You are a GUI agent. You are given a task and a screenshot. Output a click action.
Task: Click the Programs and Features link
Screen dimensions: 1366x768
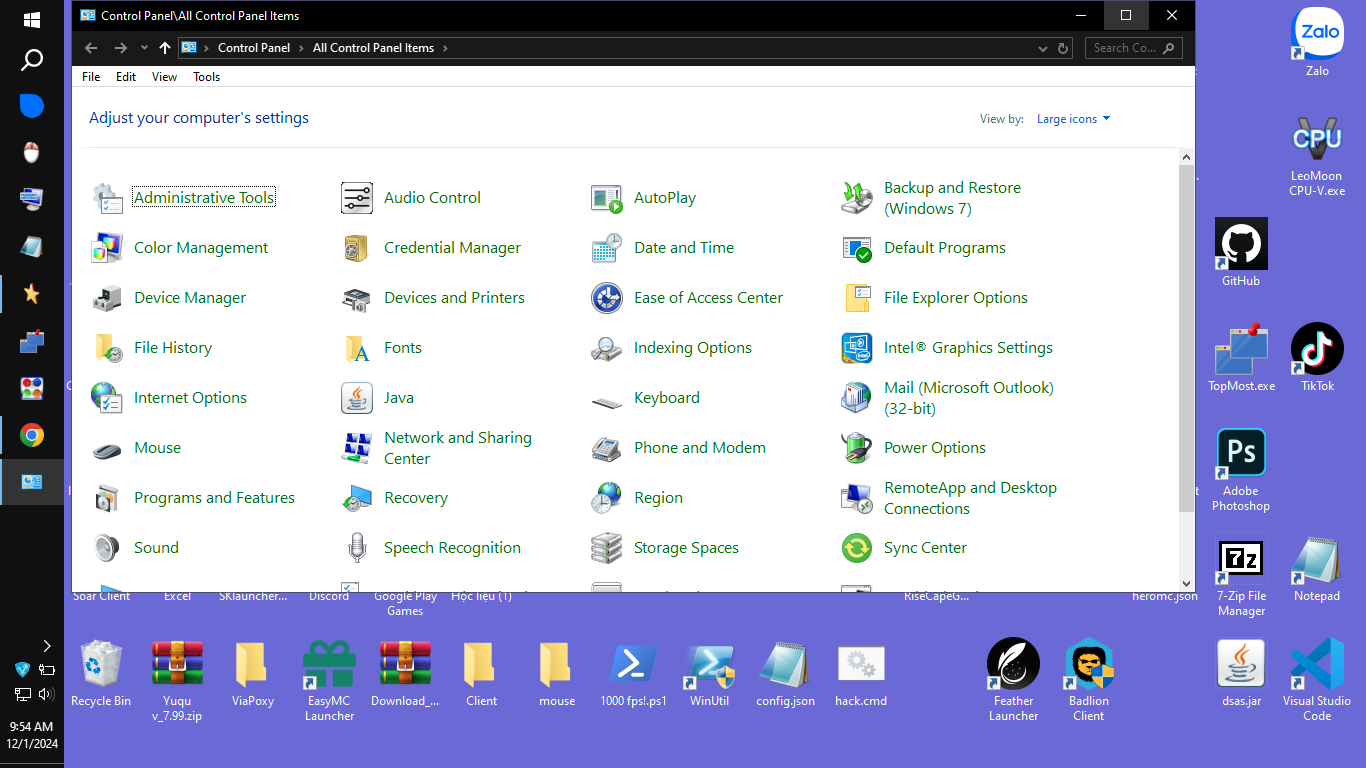pos(214,498)
